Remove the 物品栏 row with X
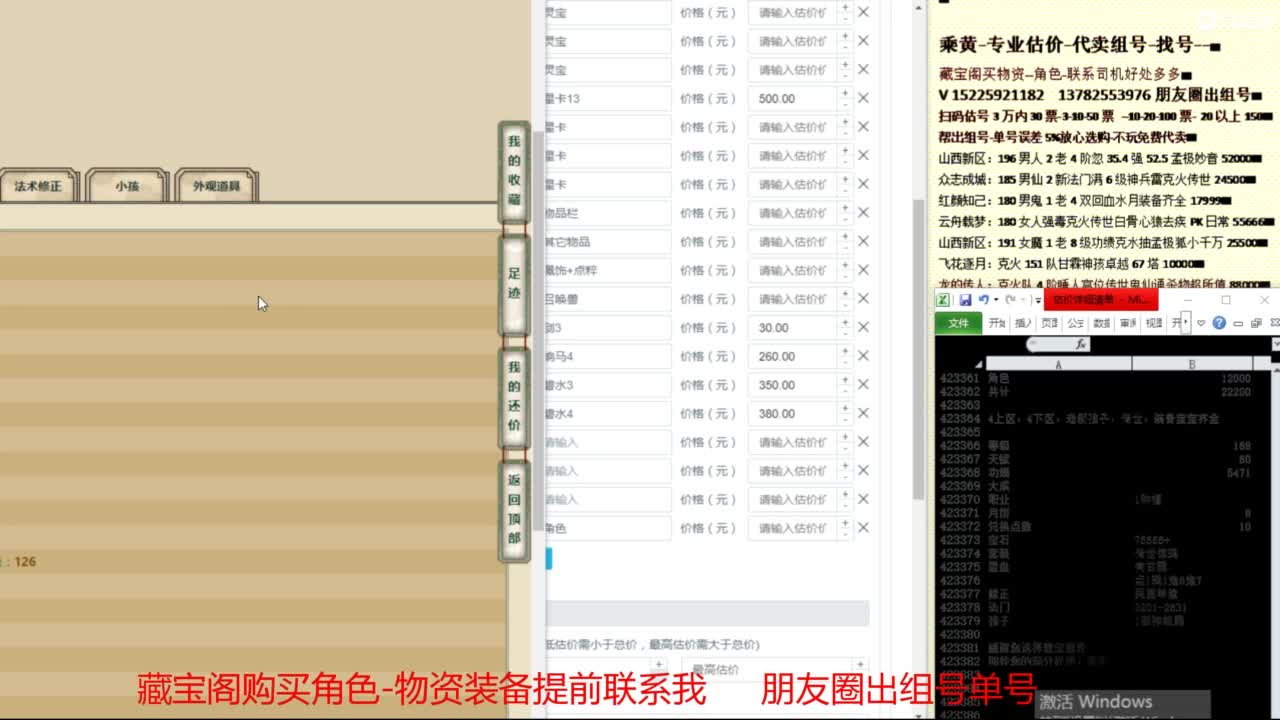The image size is (1280, 720). tap(863, 213)
